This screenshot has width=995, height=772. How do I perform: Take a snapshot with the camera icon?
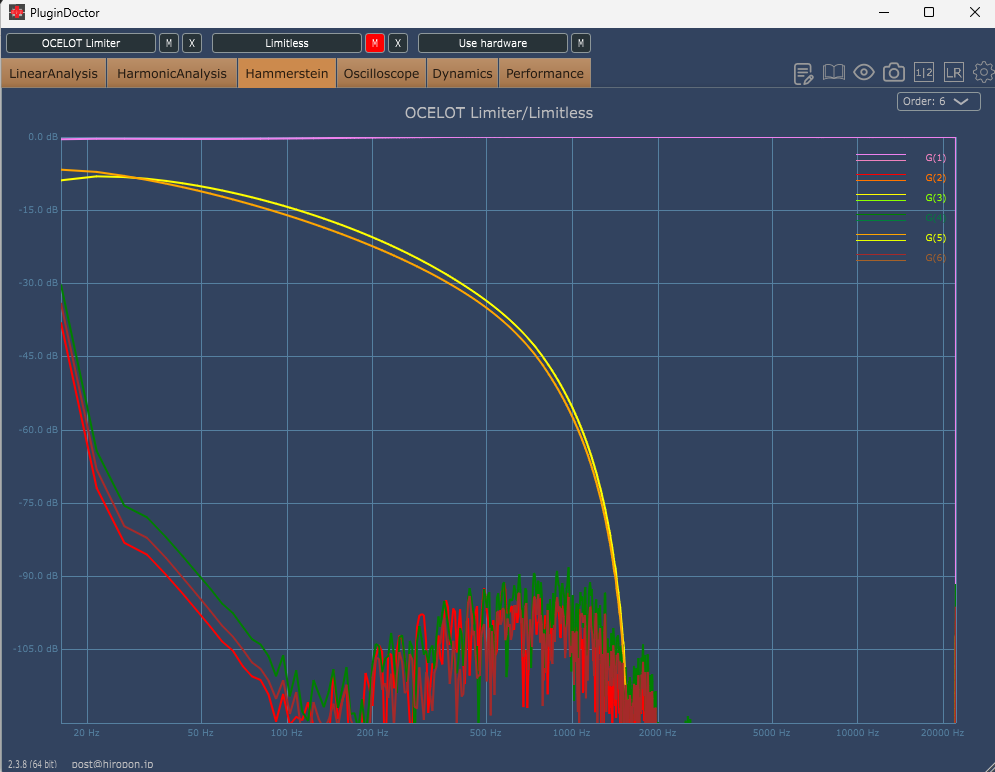point(894,72)
